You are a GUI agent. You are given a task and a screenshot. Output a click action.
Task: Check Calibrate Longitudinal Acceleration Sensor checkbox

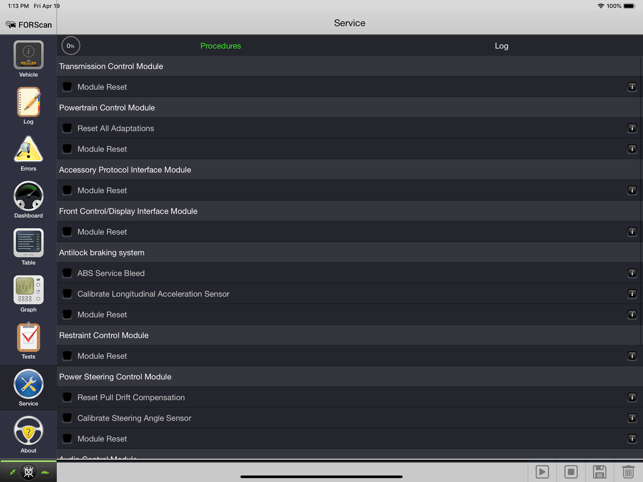click(67, 294)
